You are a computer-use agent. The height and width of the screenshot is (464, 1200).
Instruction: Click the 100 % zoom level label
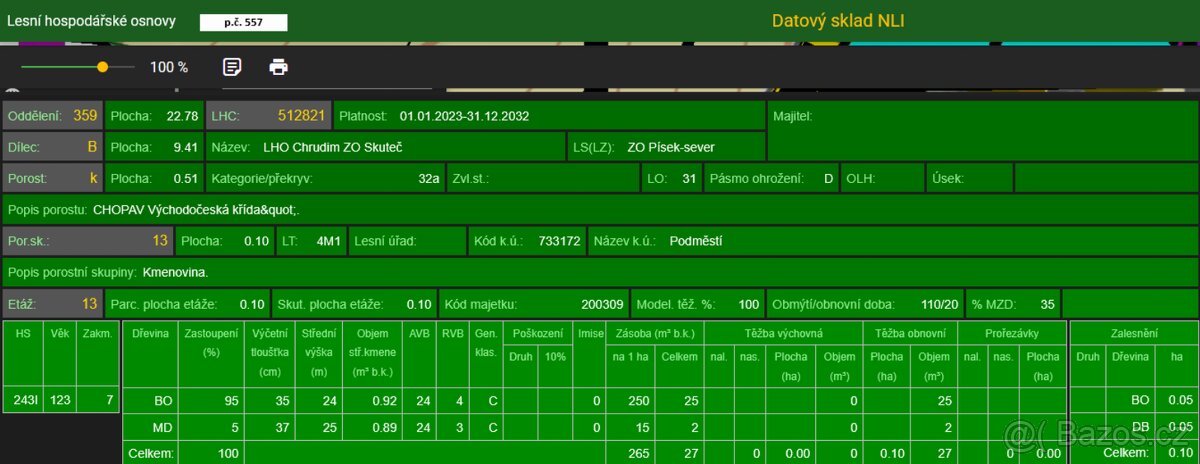point(169,67)
